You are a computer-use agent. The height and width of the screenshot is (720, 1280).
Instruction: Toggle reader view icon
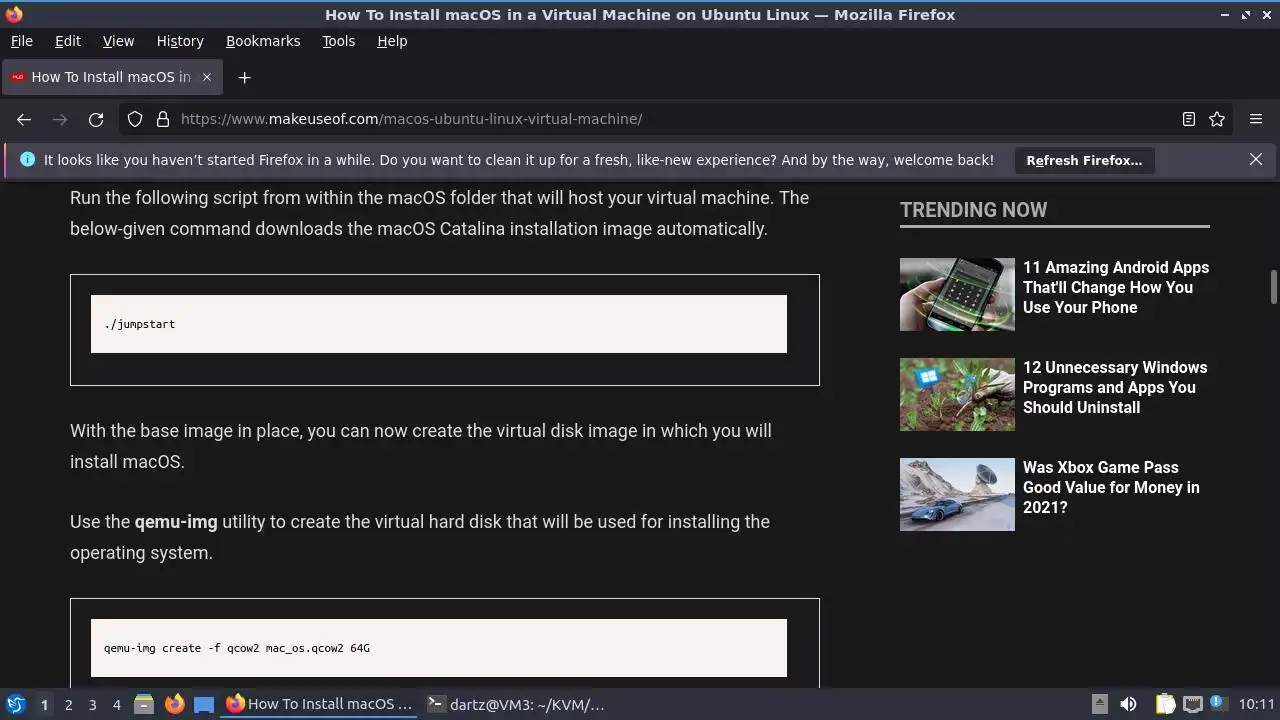tap(1189, 119)
